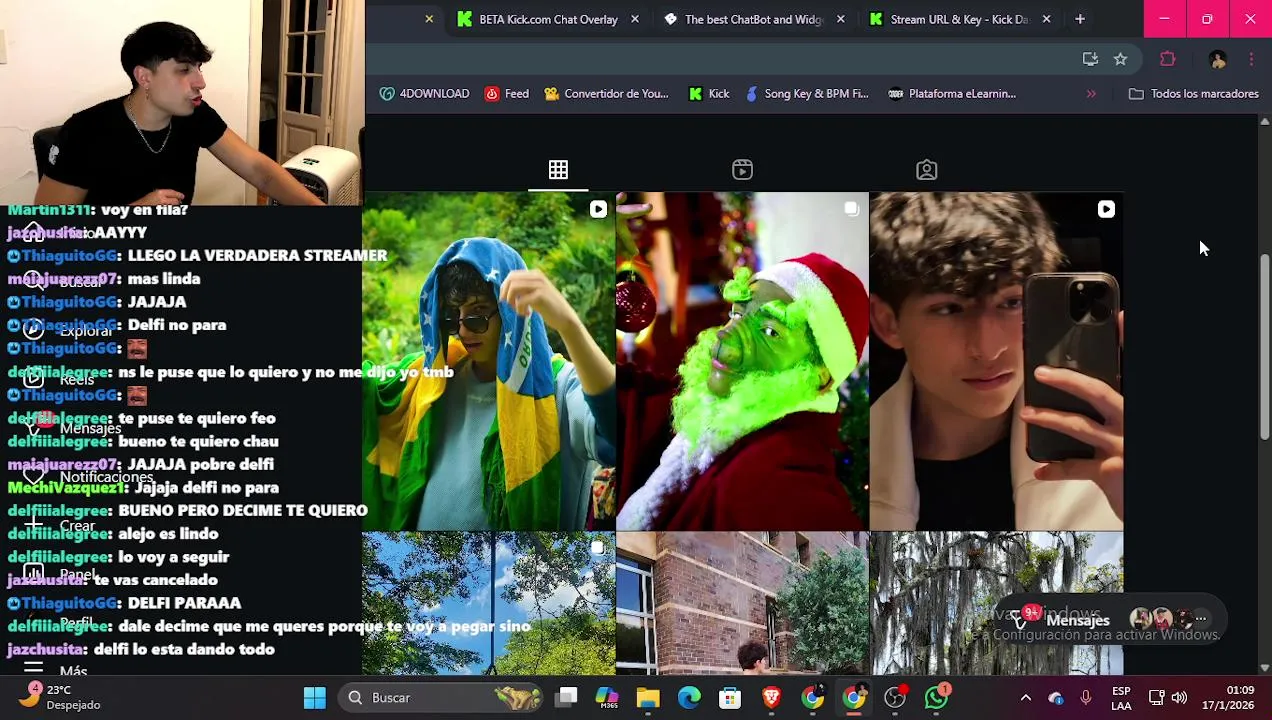
Task: Open the mirror selfie with phone post
Action: click(x=996, y=361)
